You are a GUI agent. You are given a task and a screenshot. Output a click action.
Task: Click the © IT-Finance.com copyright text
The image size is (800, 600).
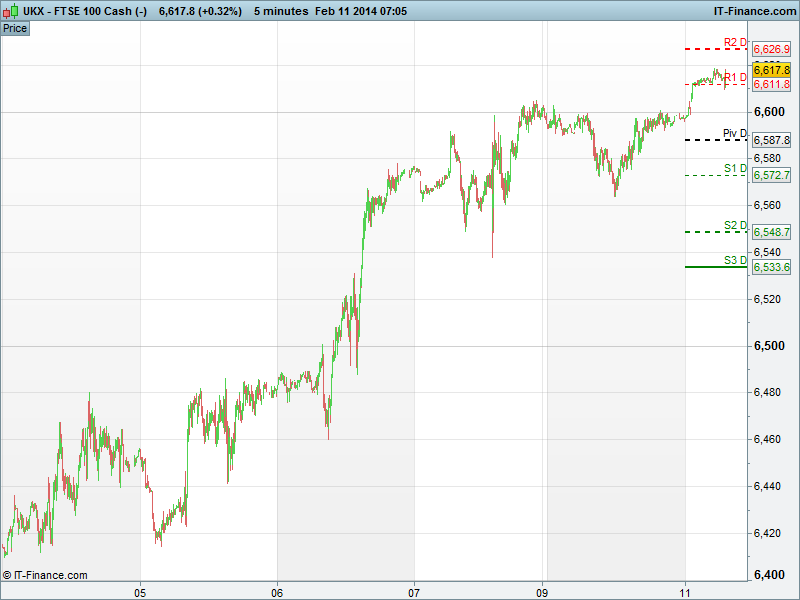tap(45, 575)
